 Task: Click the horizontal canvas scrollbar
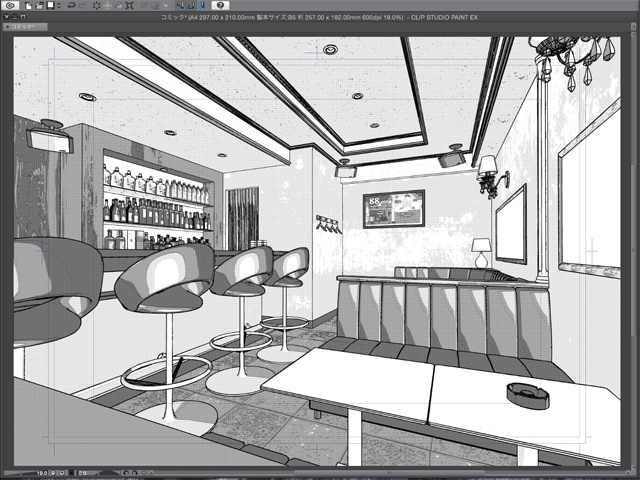click(388, 473)
